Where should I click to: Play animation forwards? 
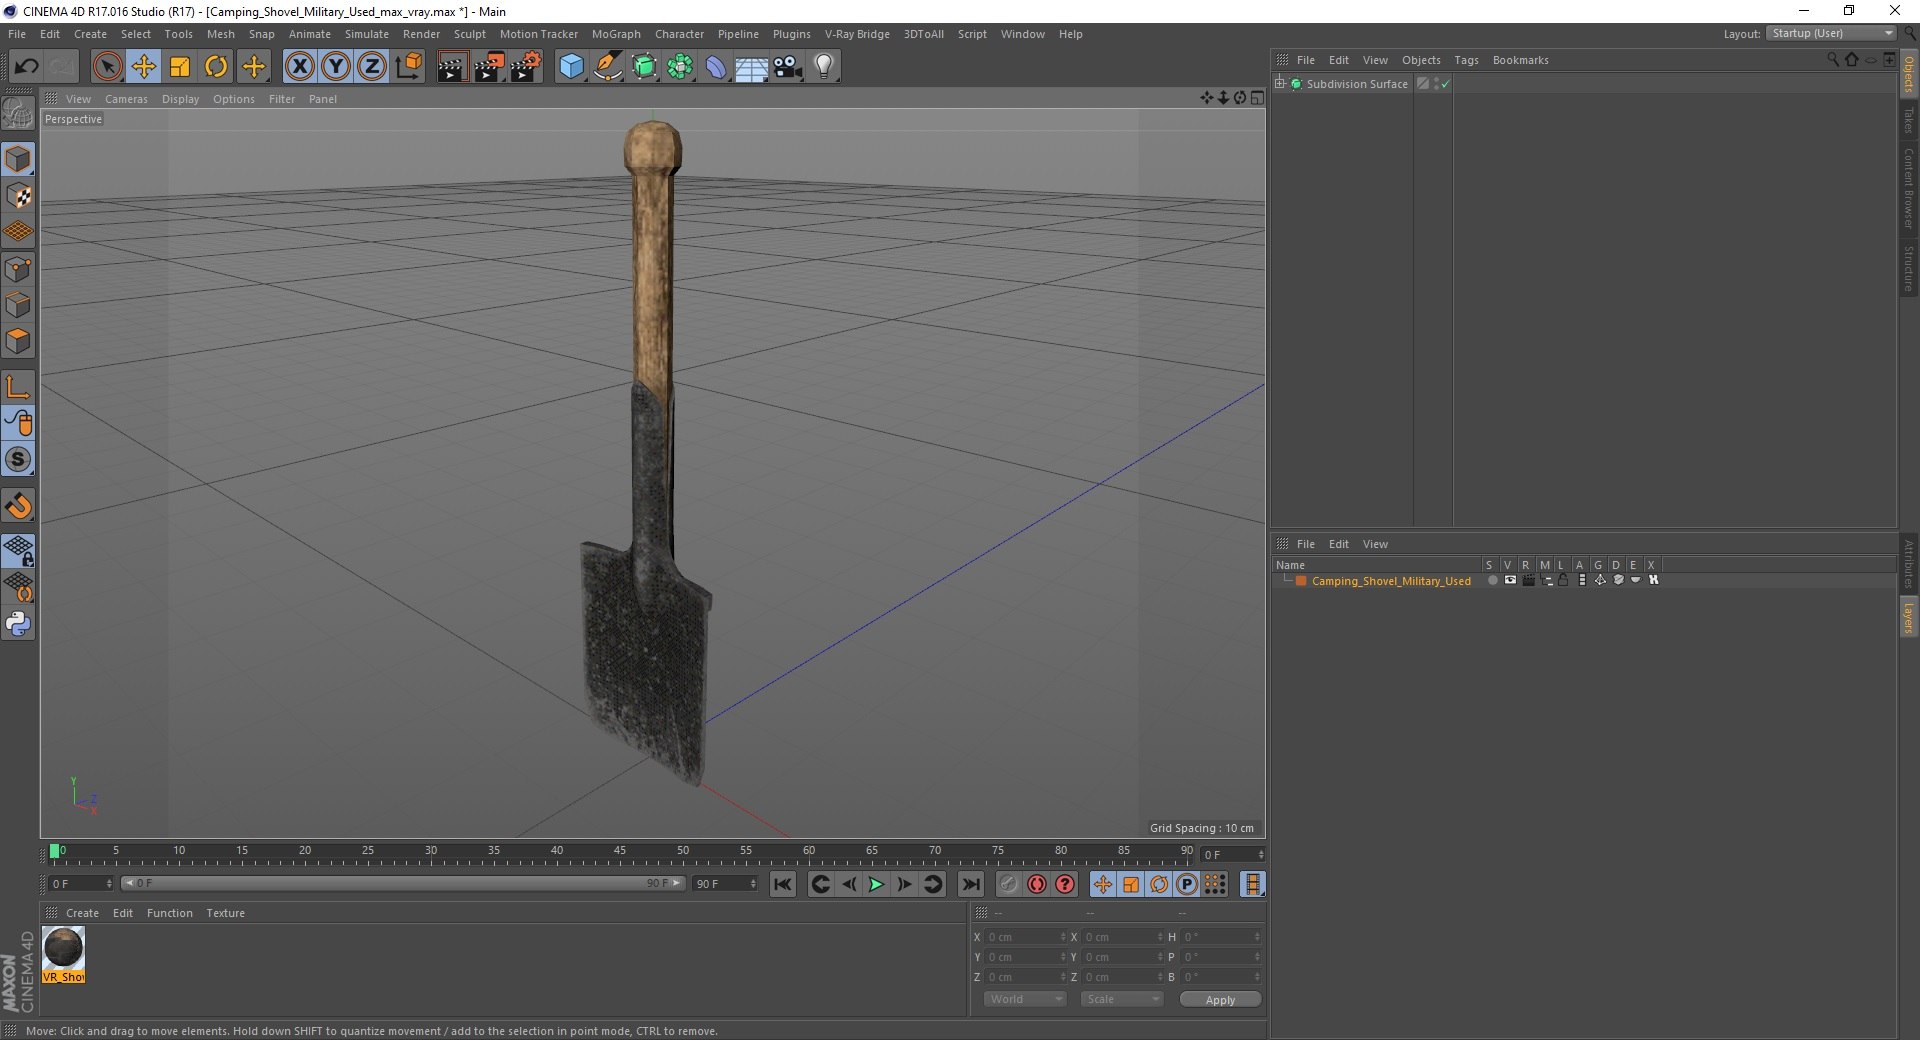(x=876, y=884)
